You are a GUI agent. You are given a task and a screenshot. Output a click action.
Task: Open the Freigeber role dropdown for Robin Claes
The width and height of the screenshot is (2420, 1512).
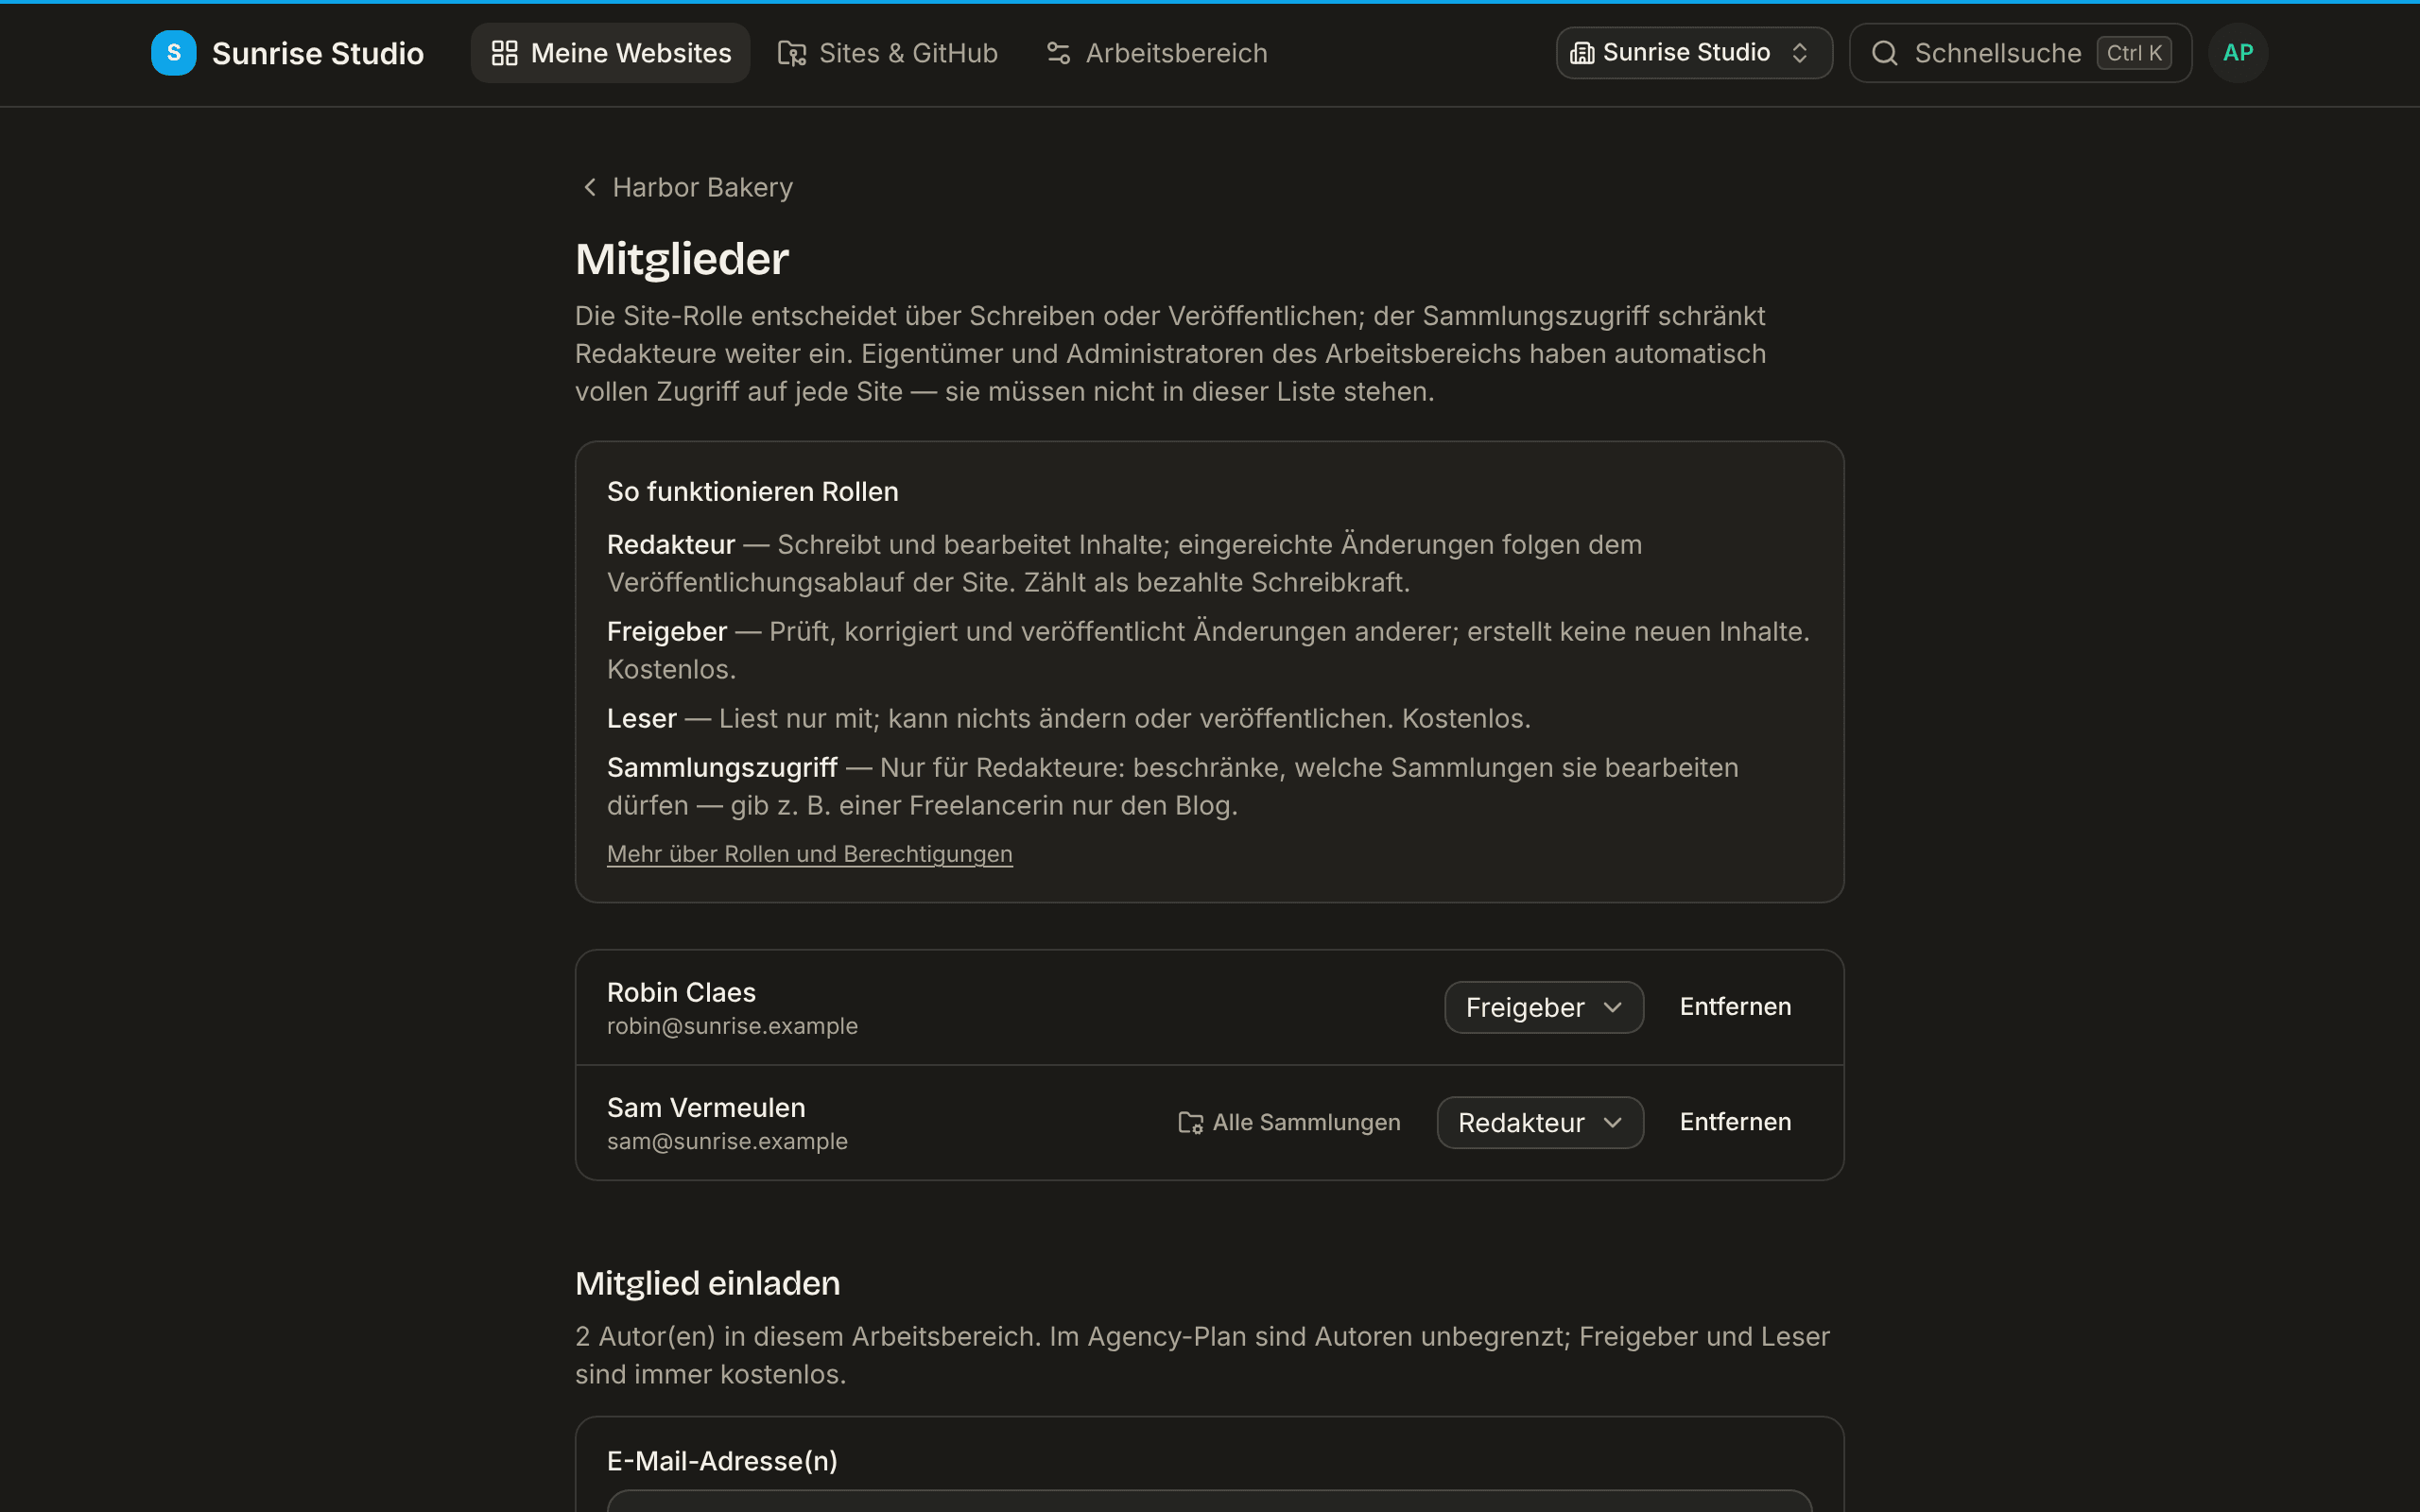1544,1007
